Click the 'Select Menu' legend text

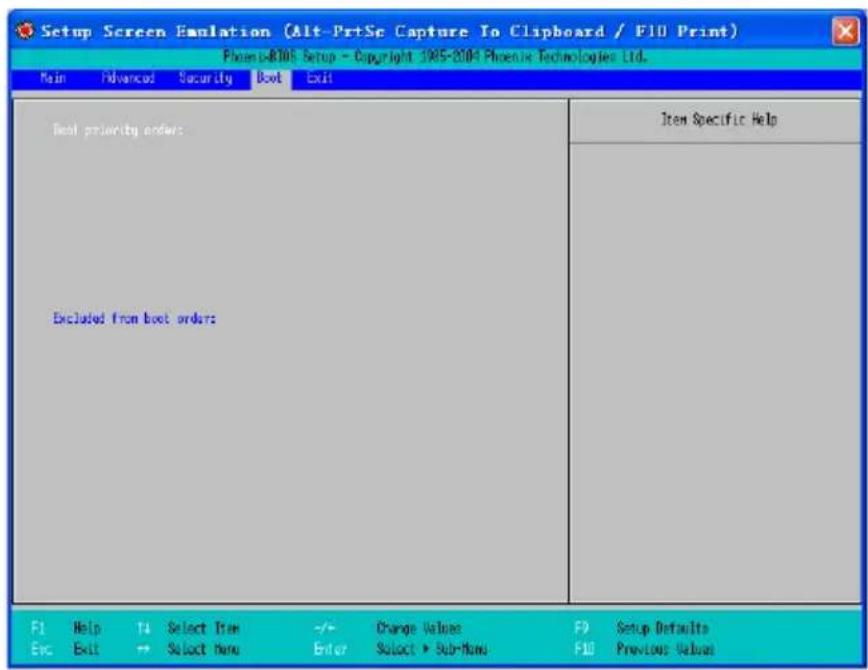(x=203, y=648)
